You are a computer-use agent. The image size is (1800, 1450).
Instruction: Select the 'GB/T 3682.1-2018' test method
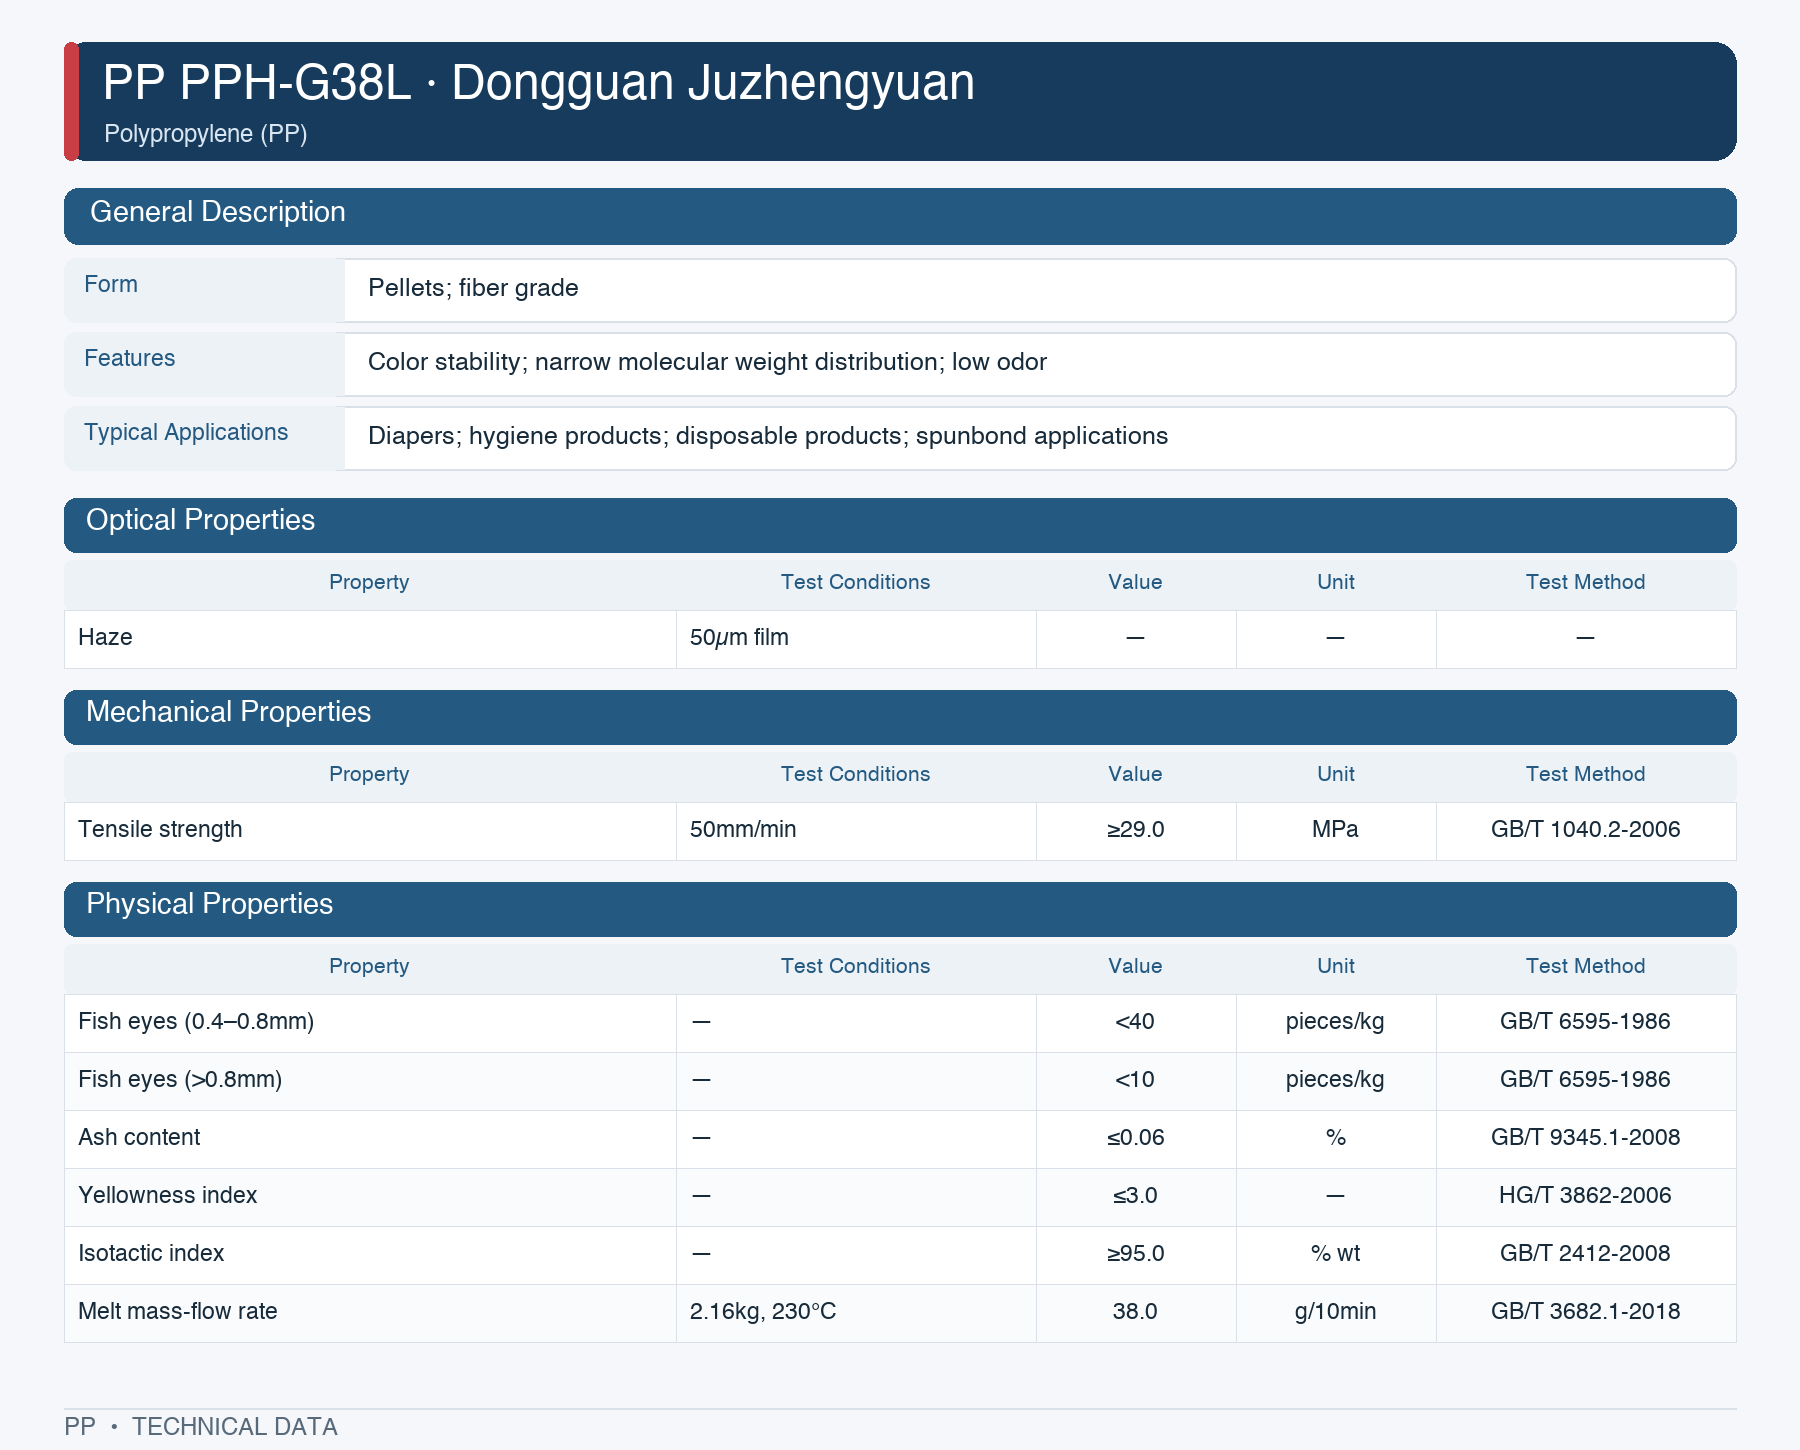1585,1312
